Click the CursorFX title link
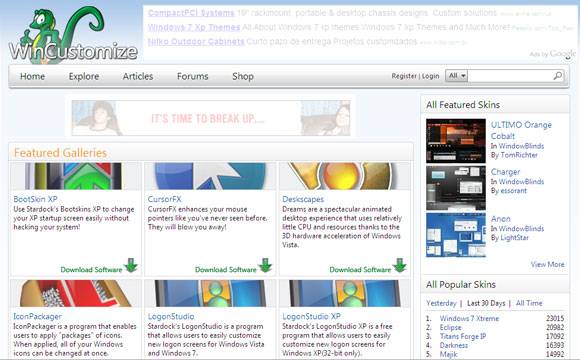Screen dimensions: 580x360 [165, 199]
